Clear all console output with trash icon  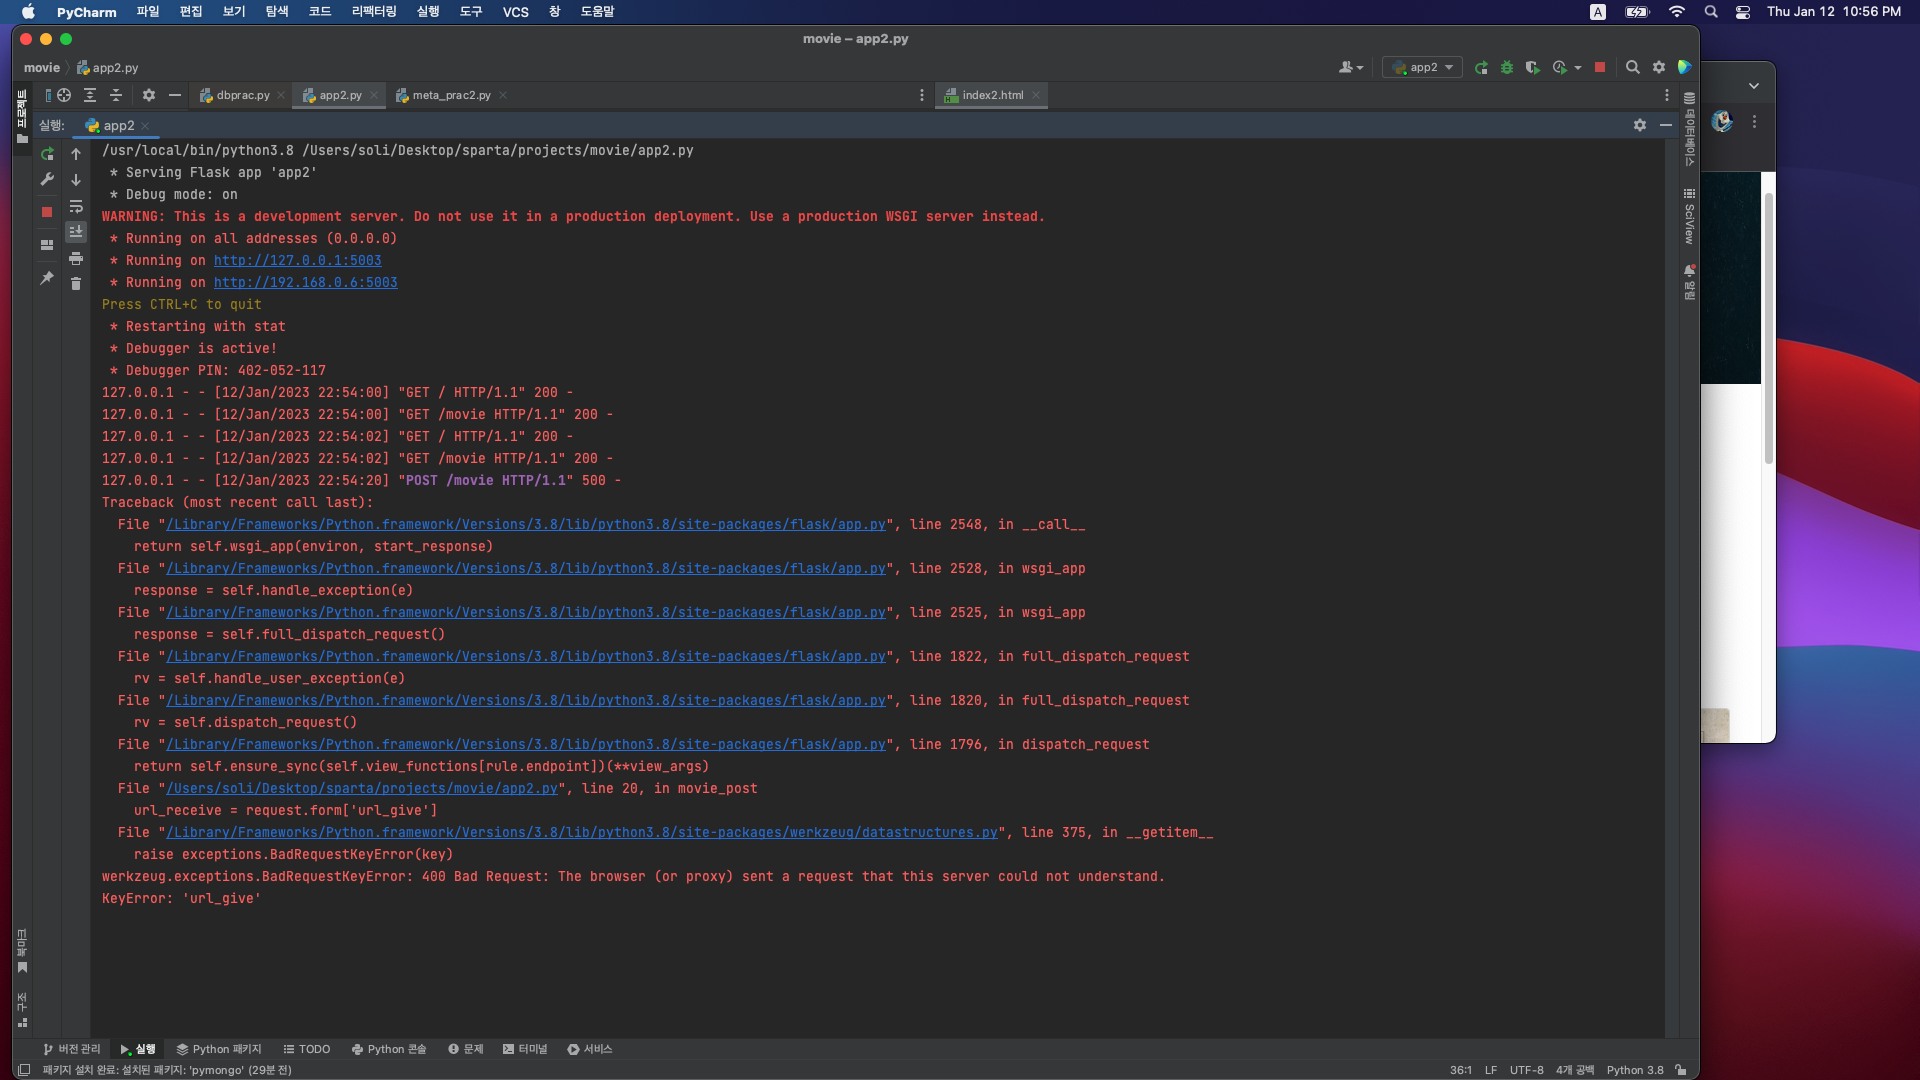(x=76, y=284)
